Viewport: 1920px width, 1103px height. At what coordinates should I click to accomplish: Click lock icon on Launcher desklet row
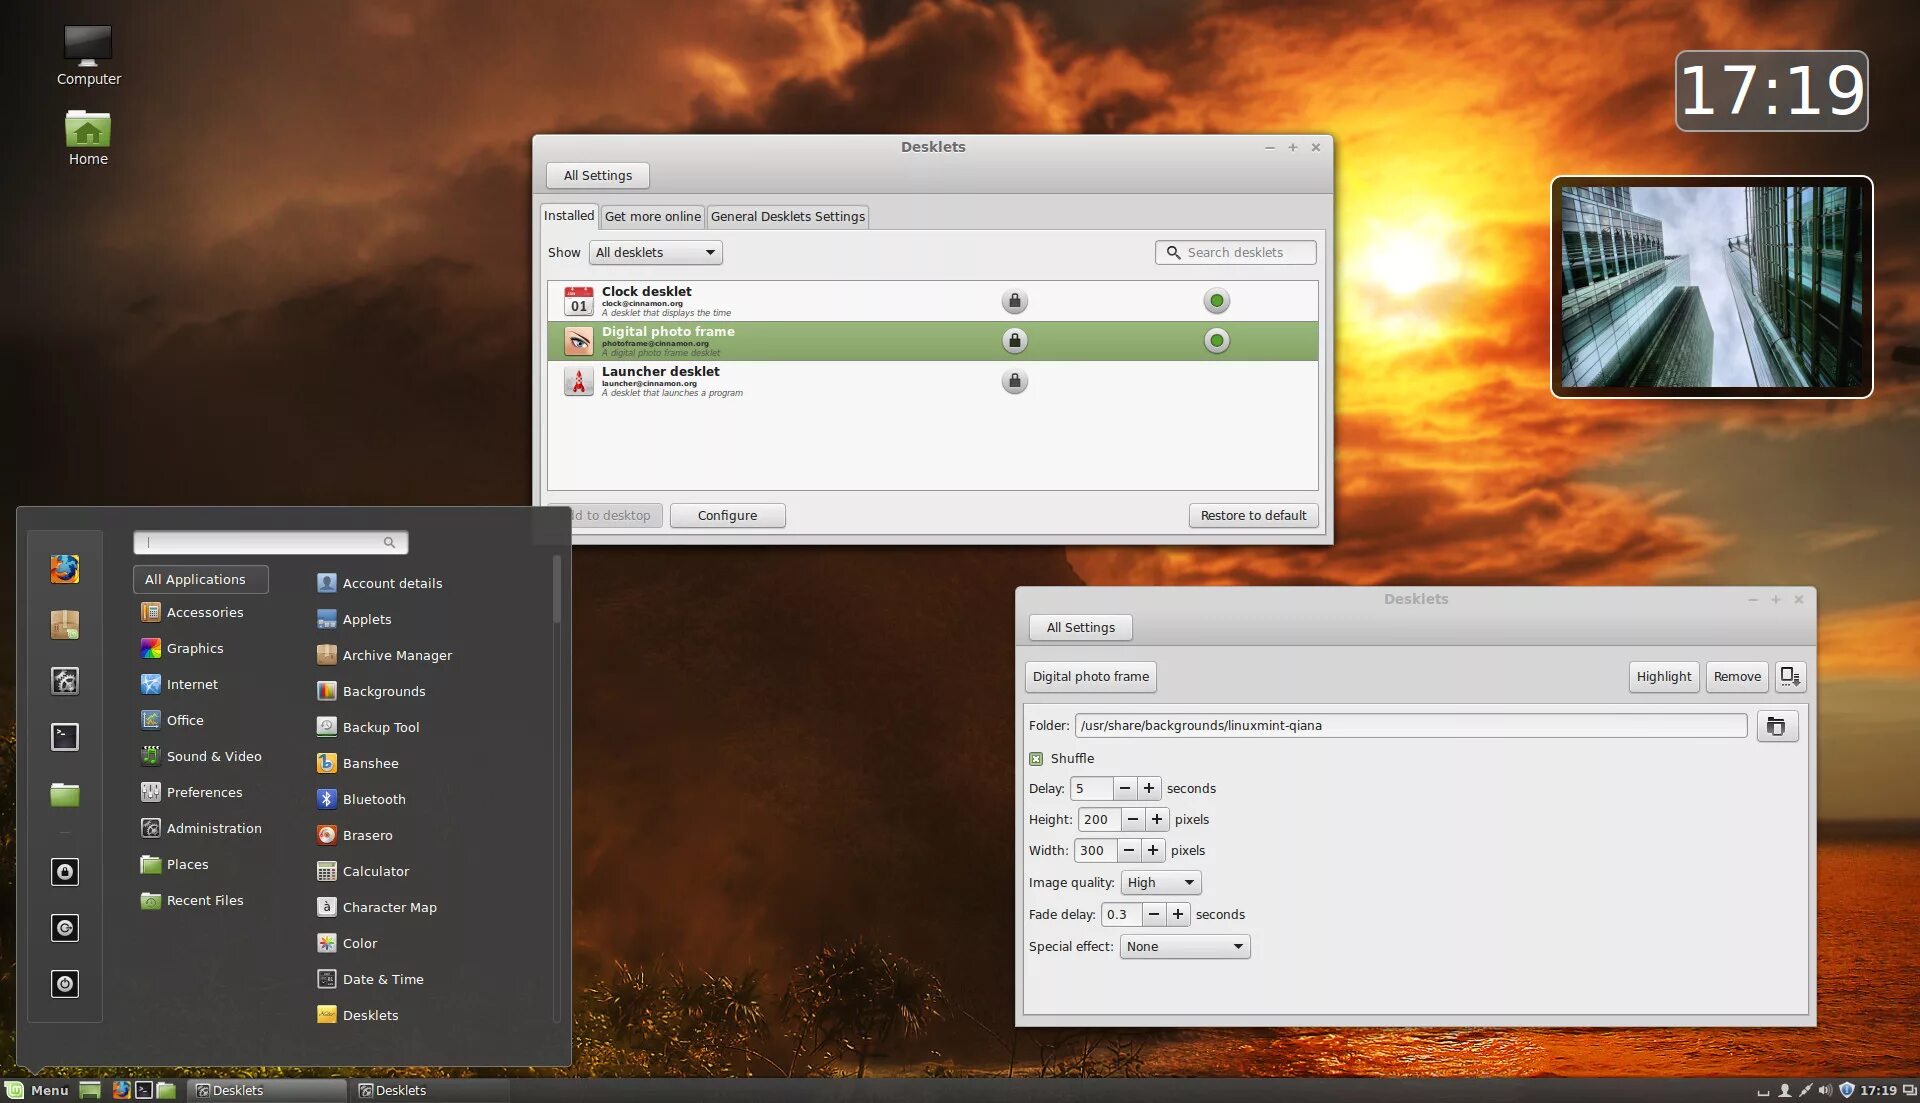point(1014,381)
